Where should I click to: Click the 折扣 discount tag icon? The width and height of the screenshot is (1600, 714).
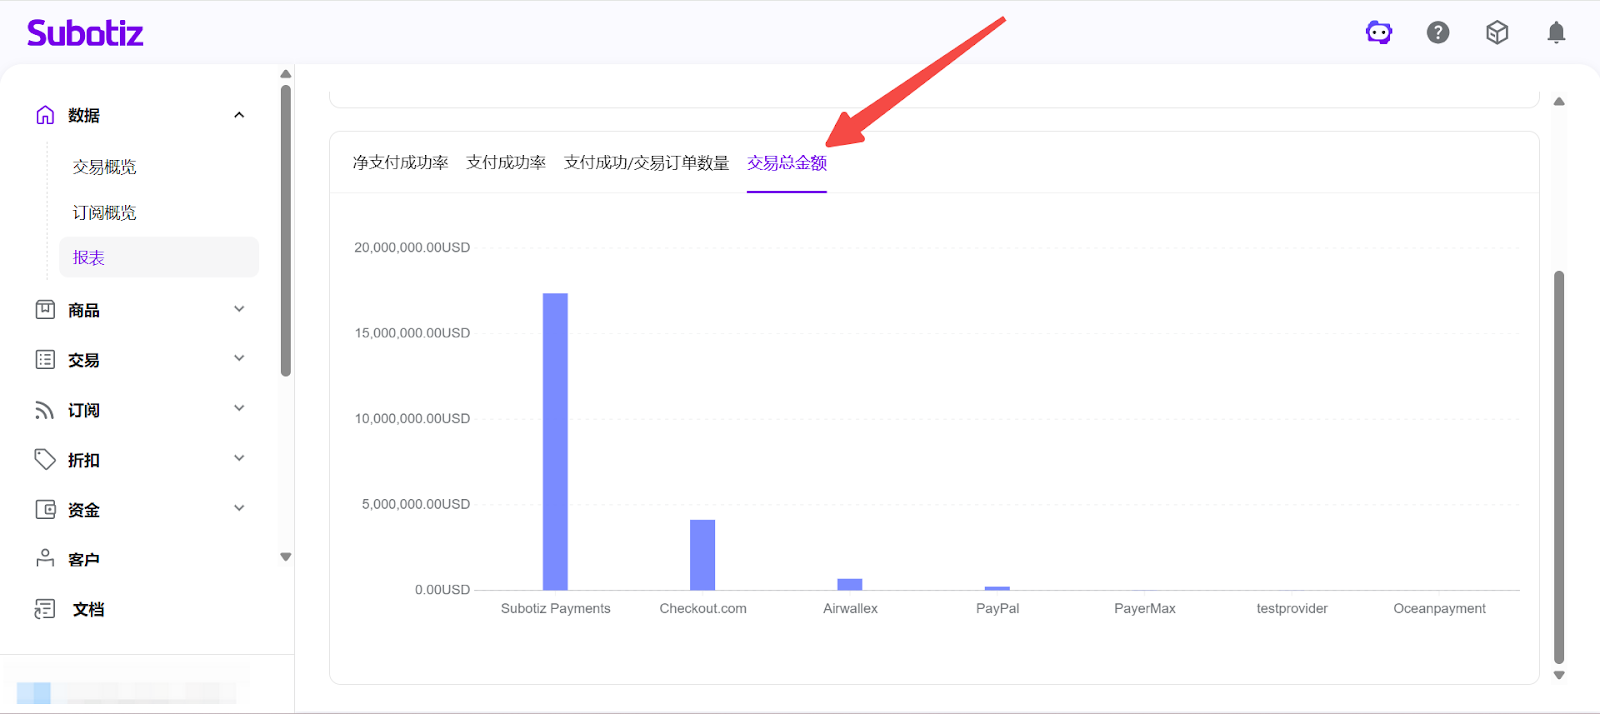click(x=45, y=459)
